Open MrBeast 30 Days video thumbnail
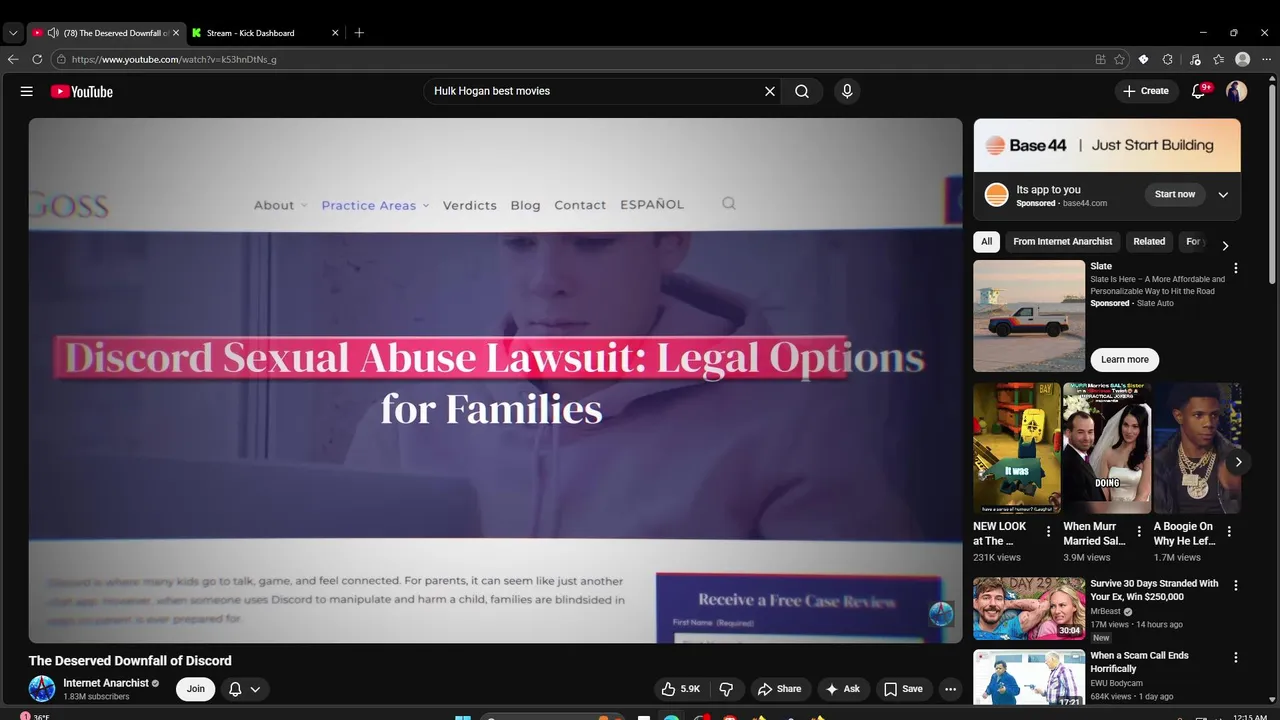Viewport: 1280px width, 720px height. click(1029, 608)
